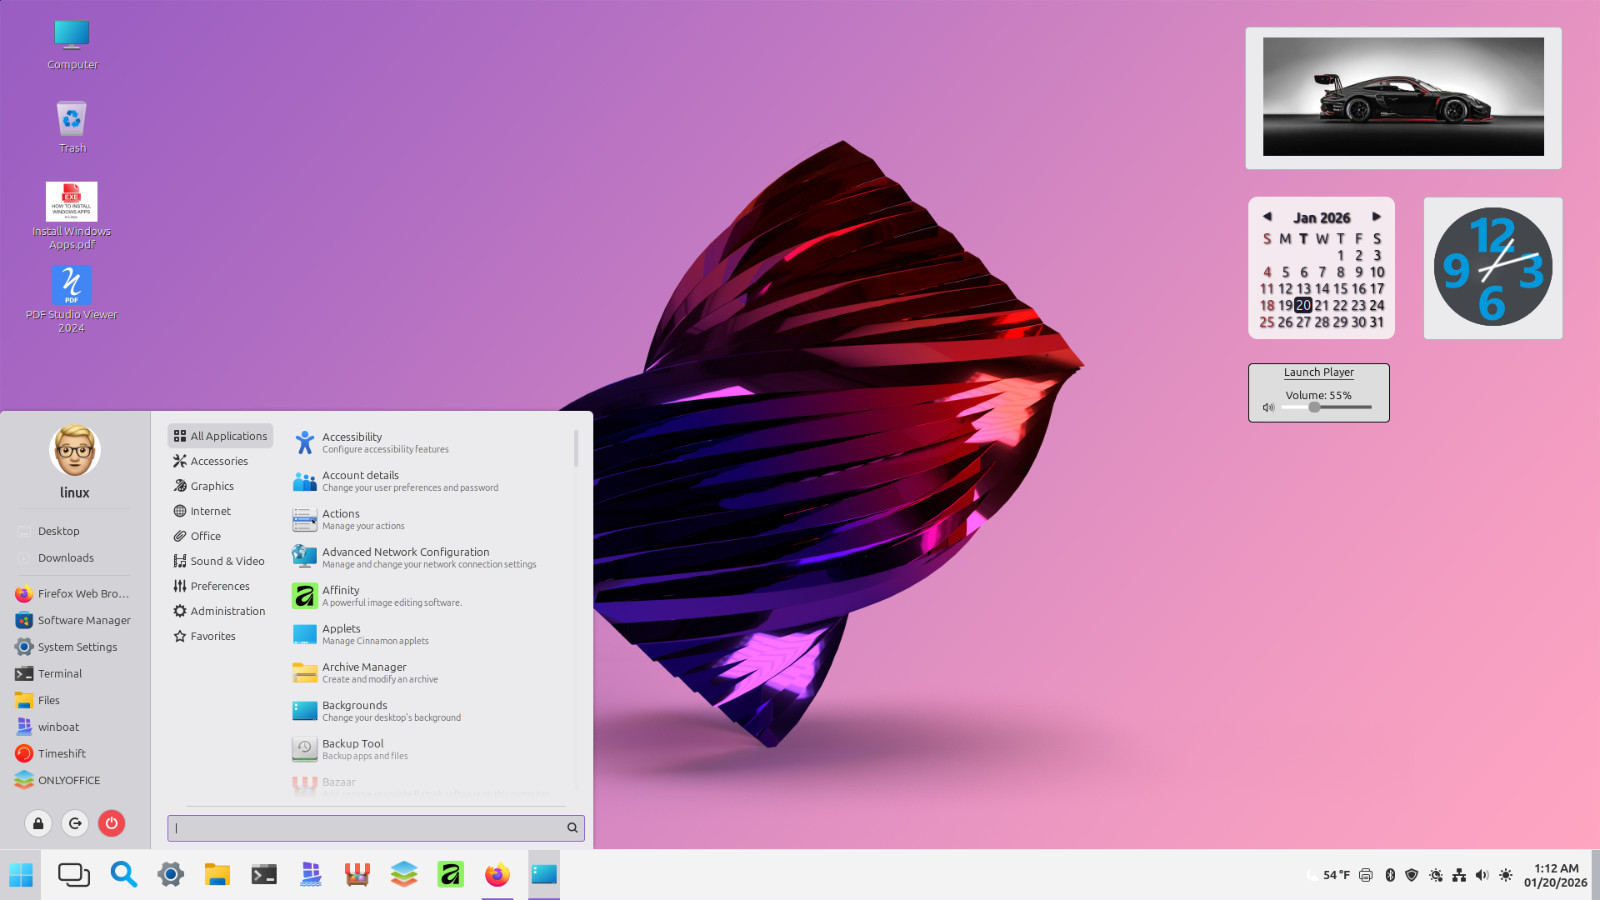Image resolution: width=1600 pixels, height=900 pixels.
Task: Click the applications list scrollbar
Action: point(576,448)
